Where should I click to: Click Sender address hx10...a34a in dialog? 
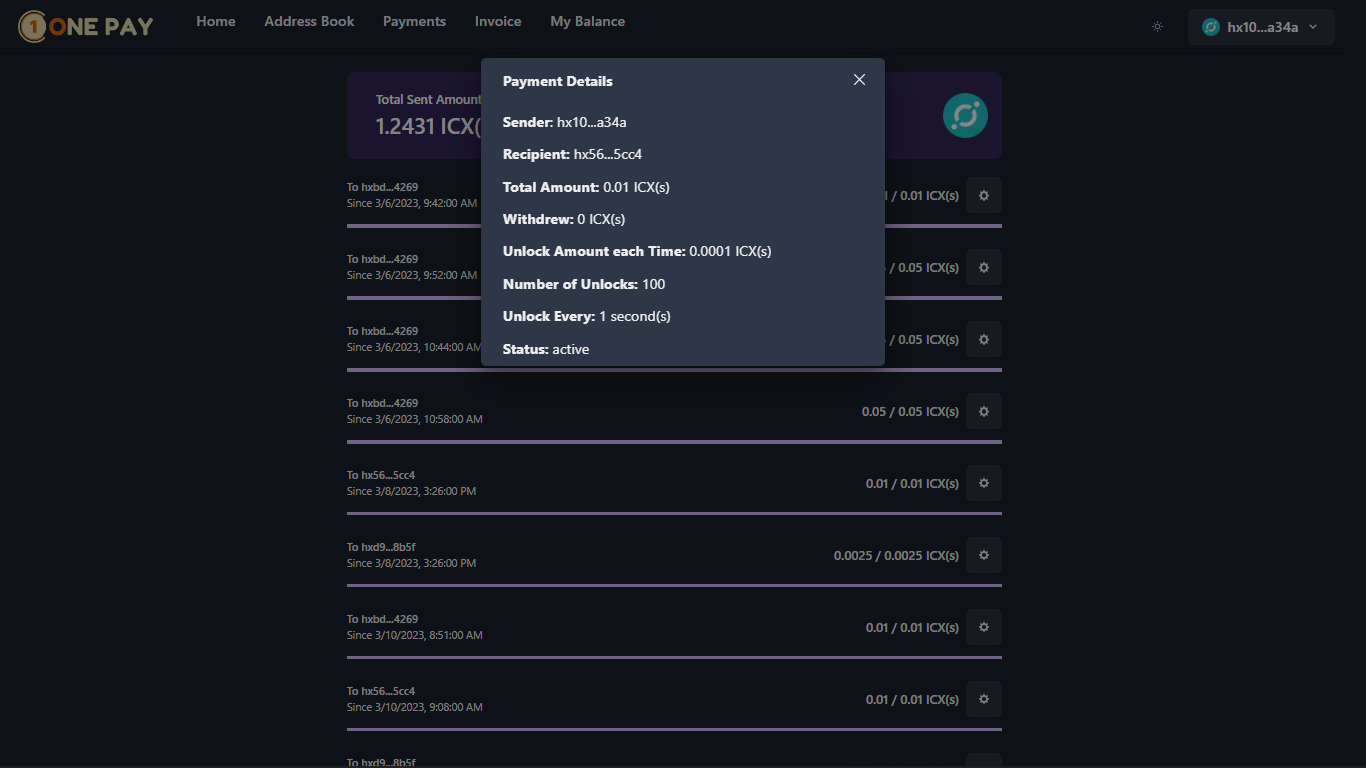click(x=592, y=122)
